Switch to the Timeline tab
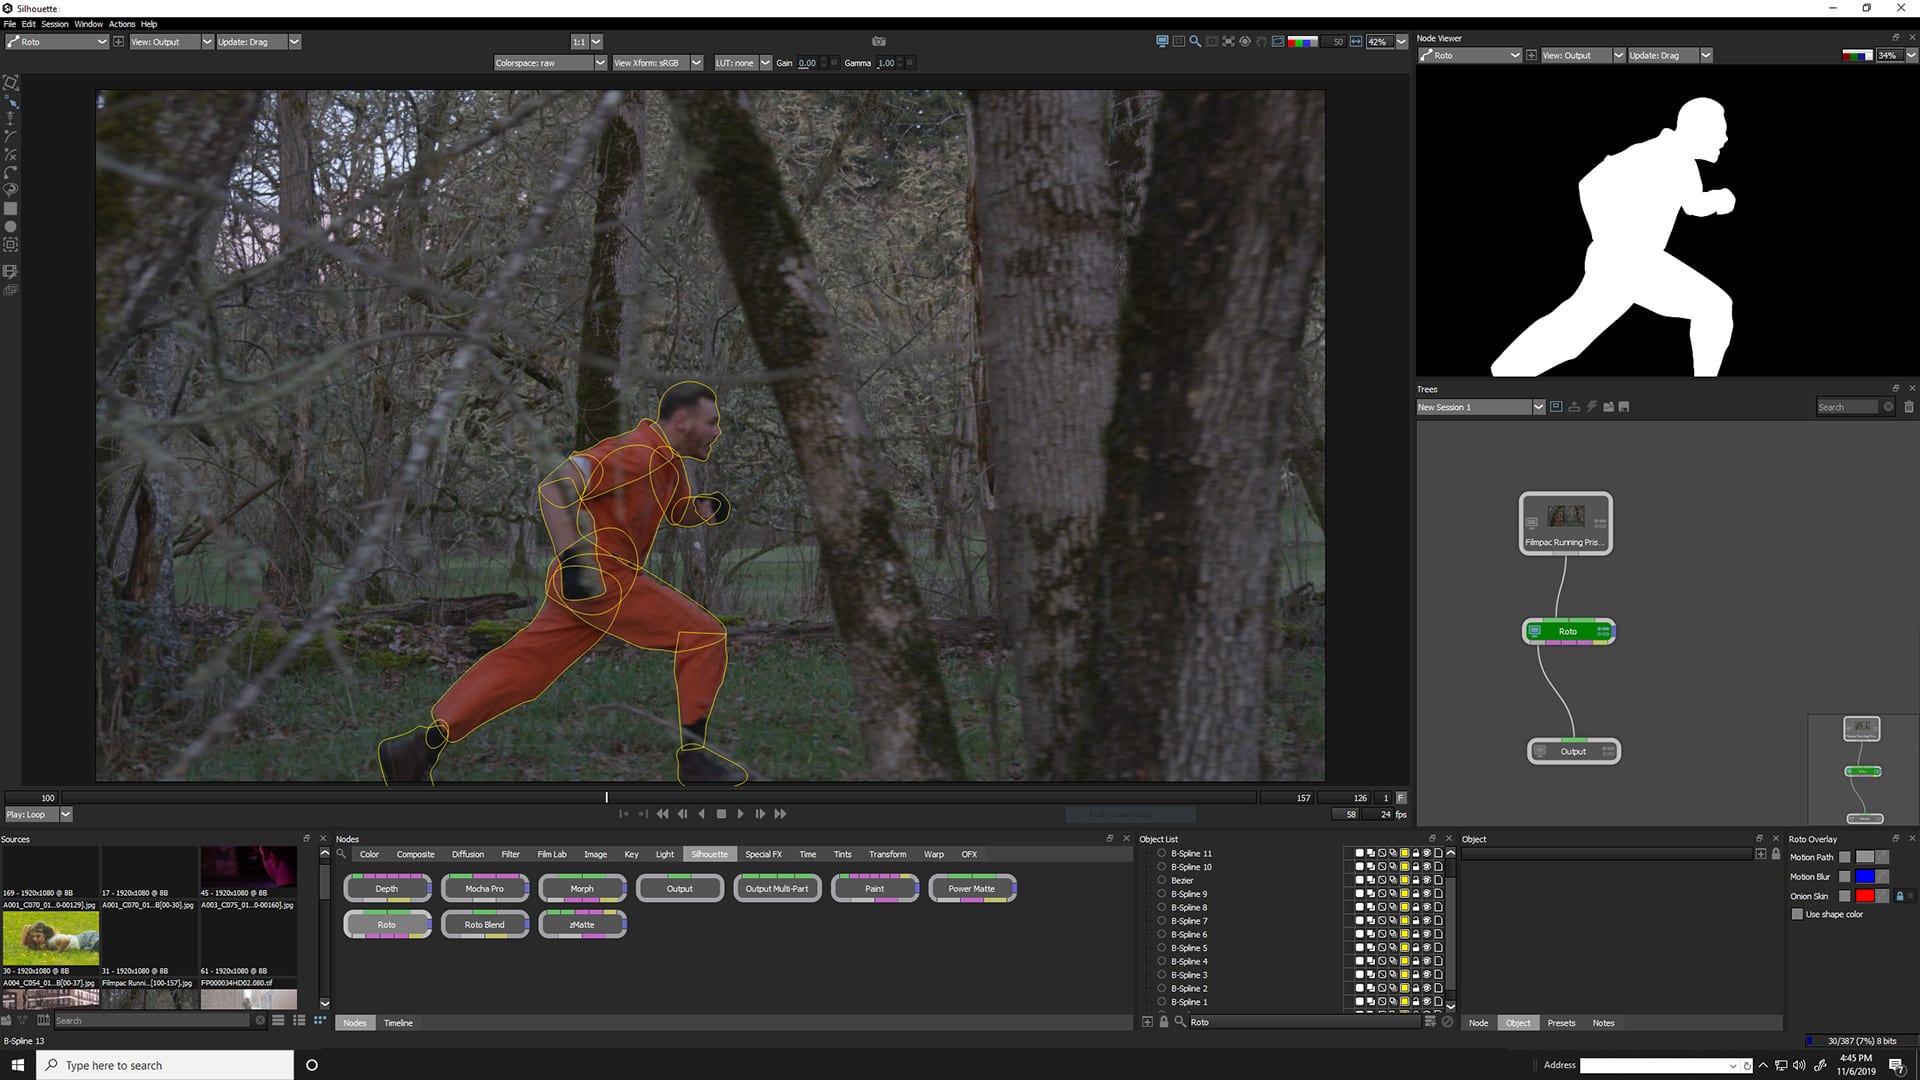Image resolution: width=1920 pixels, height=1080 pixels. (x=398, y=1023)
